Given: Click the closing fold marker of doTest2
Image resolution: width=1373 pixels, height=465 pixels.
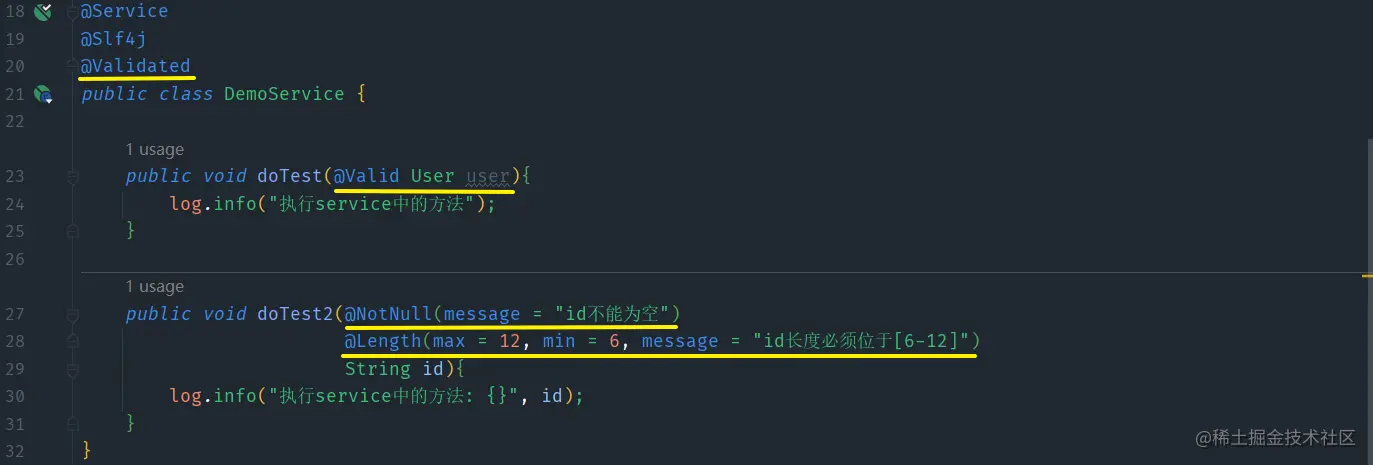Looking at the screenshot, I should pos(72,423).
